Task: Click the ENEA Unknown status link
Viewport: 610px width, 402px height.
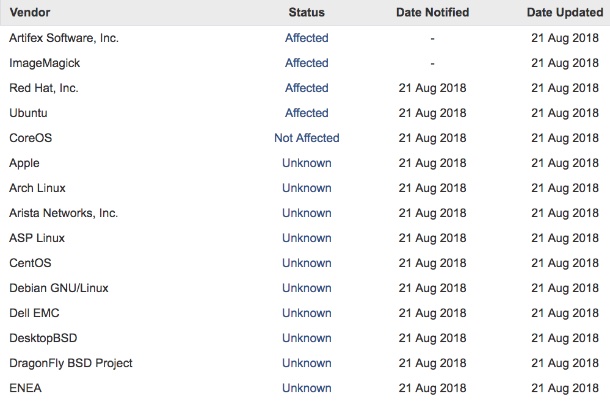Action: (x=307, y=388)
